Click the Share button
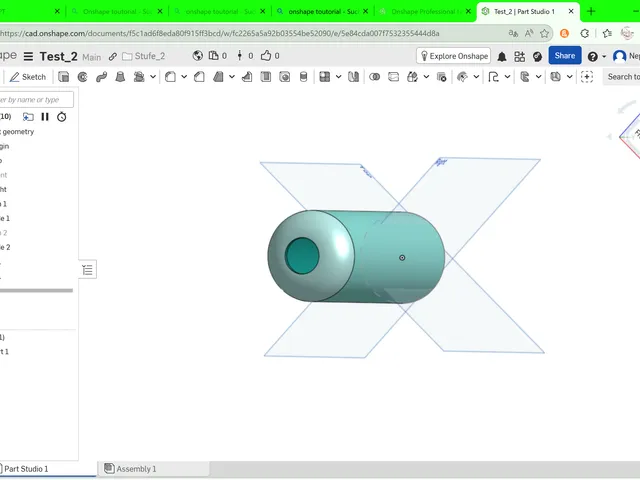 (x=565, y=56)
